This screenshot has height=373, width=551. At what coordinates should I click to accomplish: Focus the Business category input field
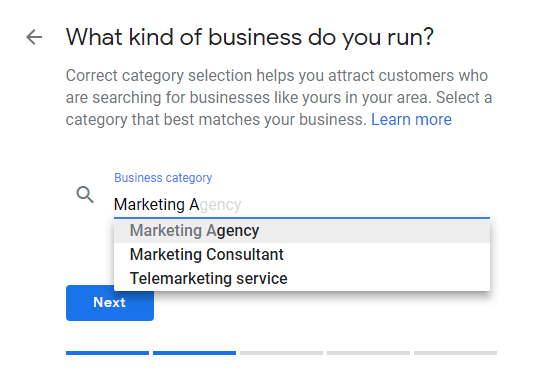coord(302,204)
